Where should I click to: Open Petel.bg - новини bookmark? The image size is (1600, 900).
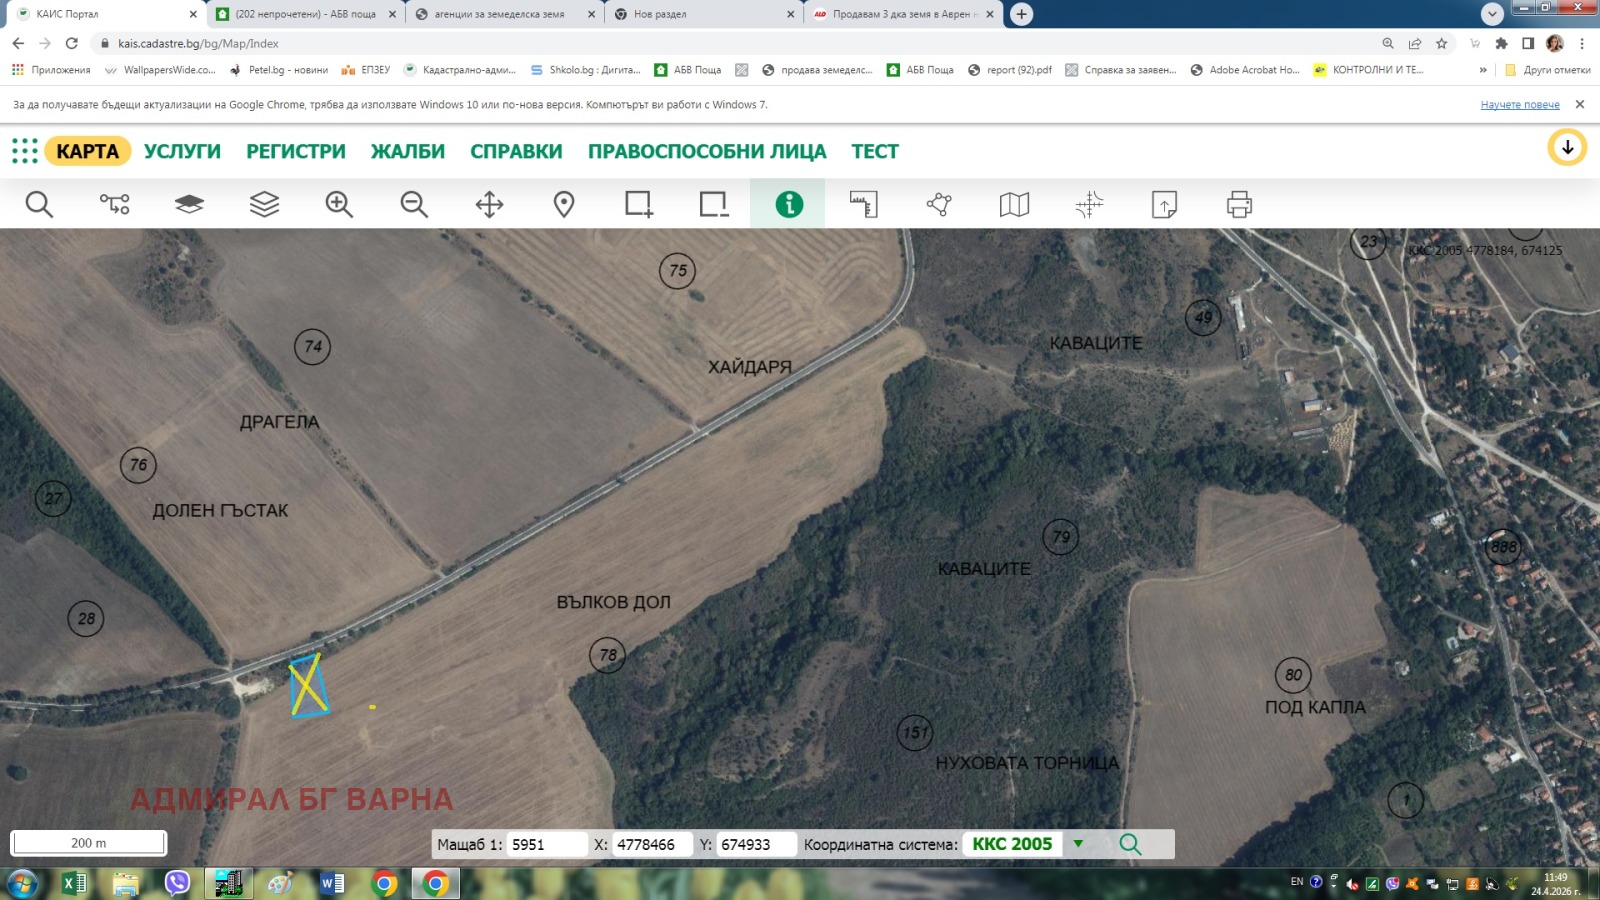click(279, 70)
